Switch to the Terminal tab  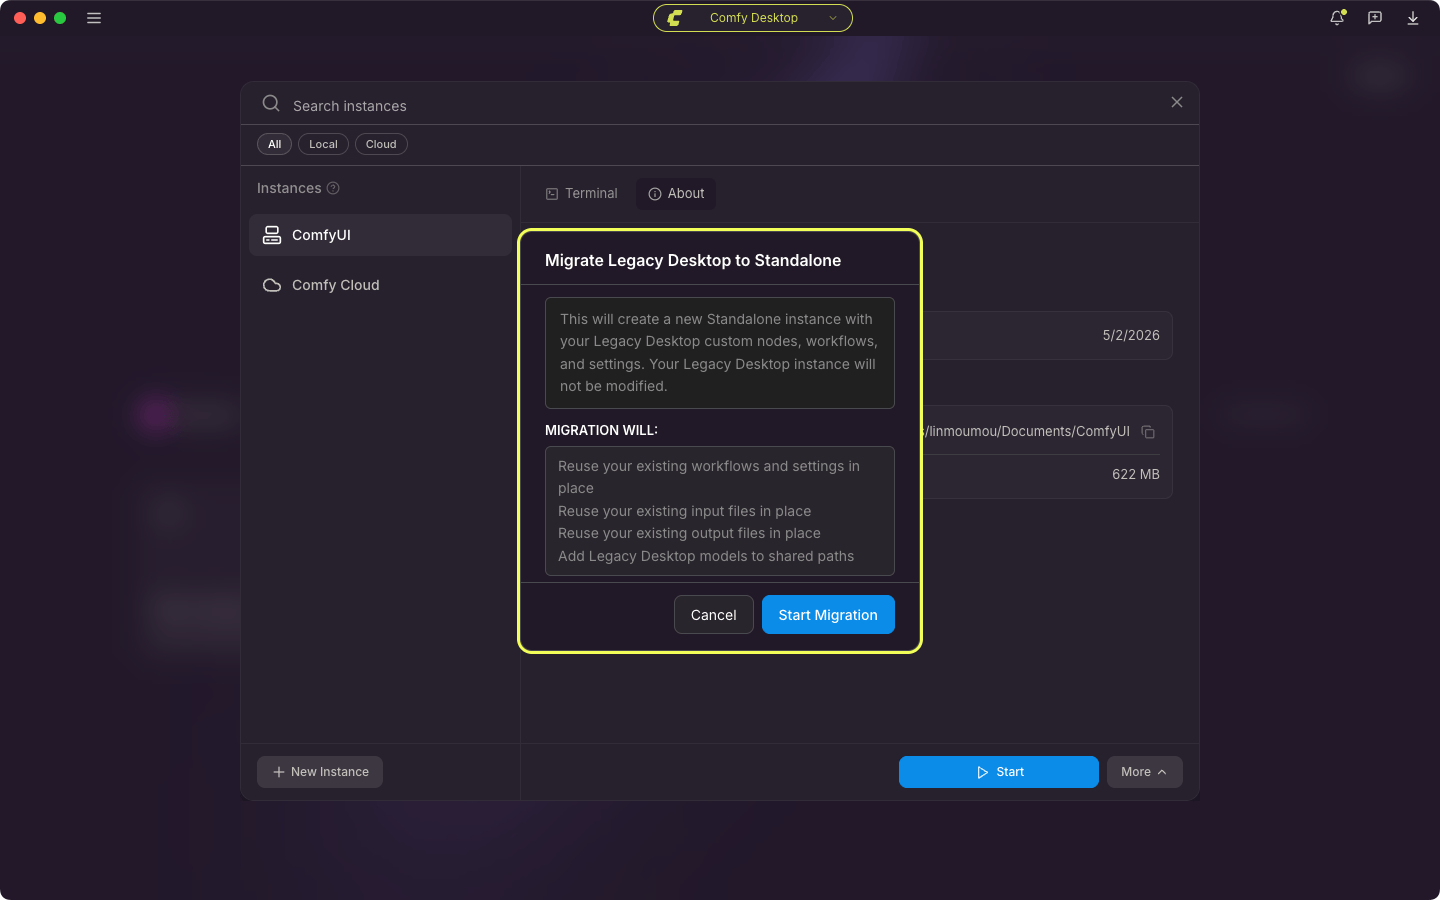click(582, 194)
